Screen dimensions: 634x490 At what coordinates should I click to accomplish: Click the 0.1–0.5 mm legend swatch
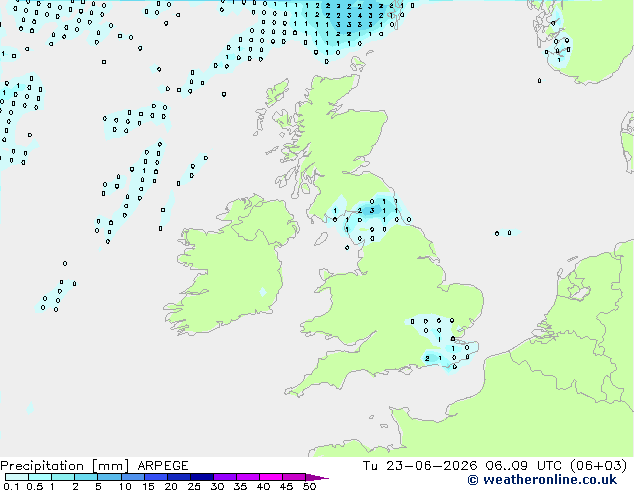(x=17, y=477)
